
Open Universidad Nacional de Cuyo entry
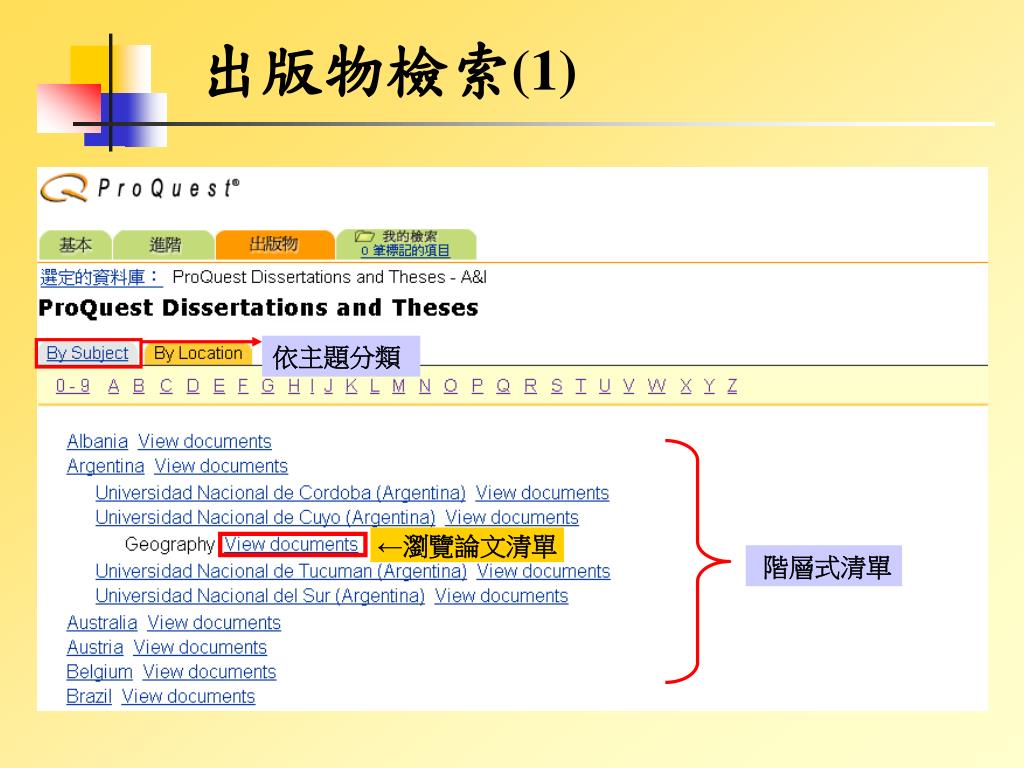[265, 518]
